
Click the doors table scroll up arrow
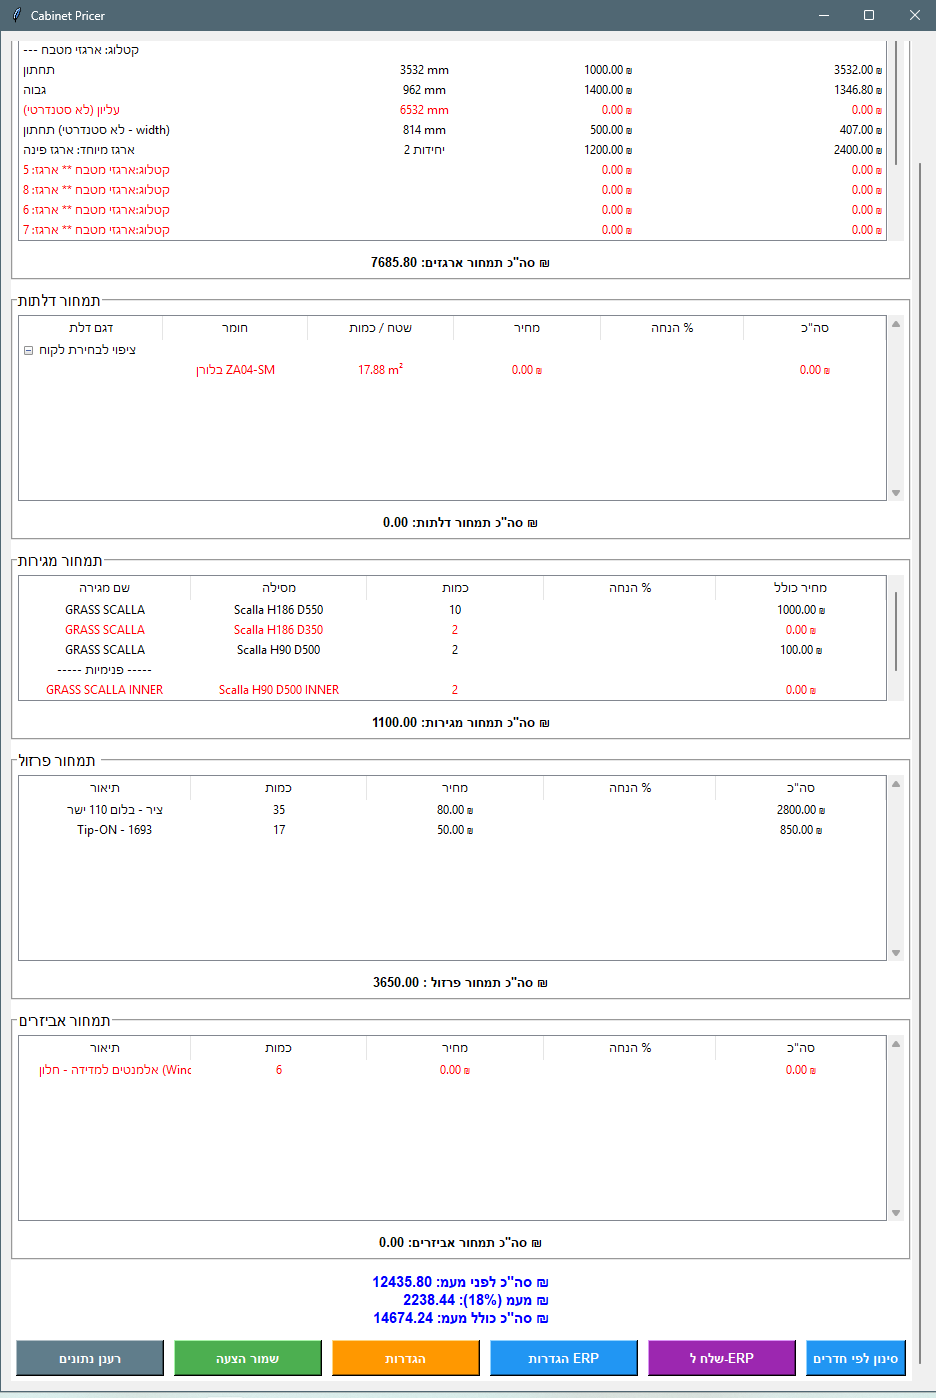click(896, 324)
